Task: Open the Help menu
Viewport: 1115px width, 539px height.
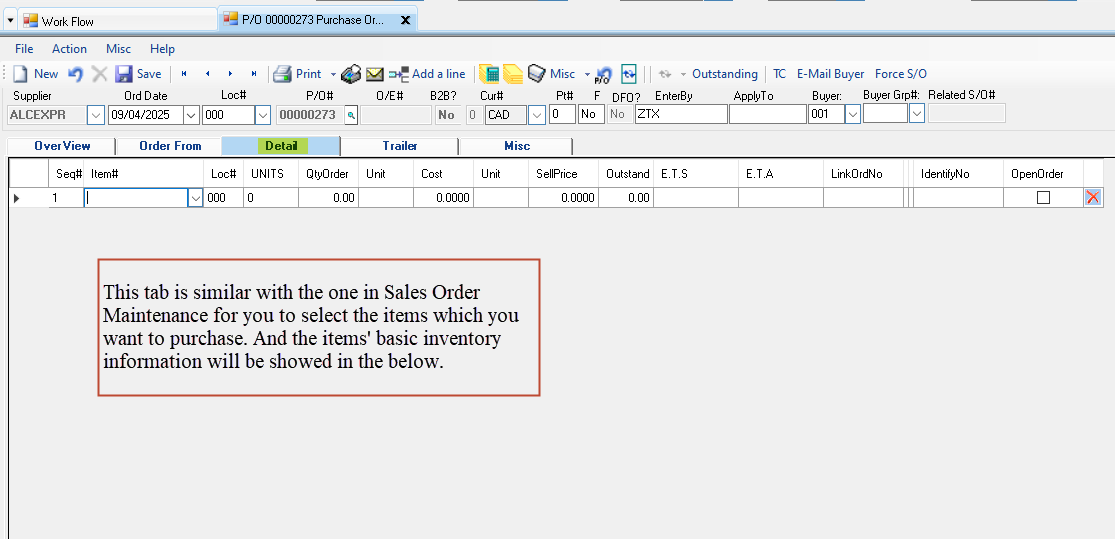Action: pos(162,49)
